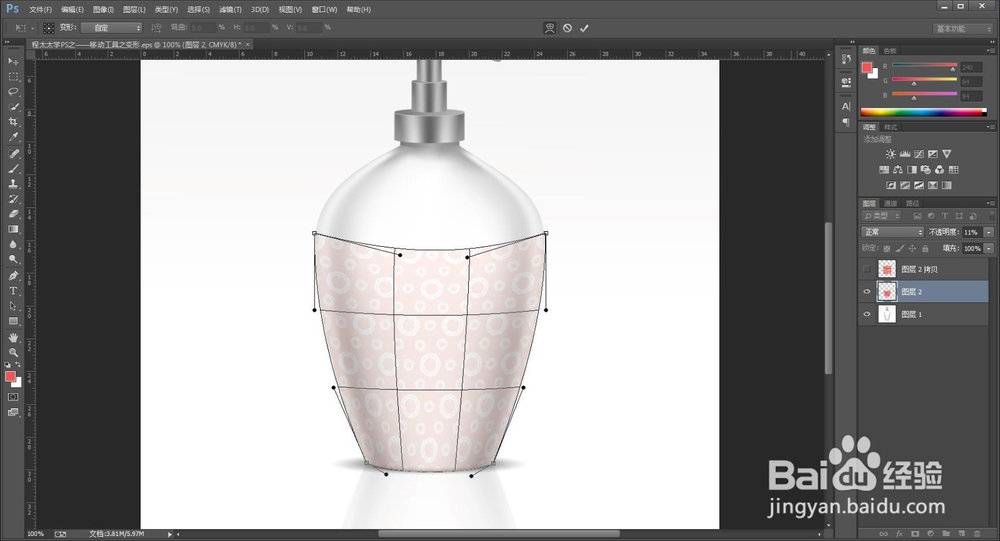Open the 编辑(E) menu
The image size is (1000, 541).
(x=72, y=10)
